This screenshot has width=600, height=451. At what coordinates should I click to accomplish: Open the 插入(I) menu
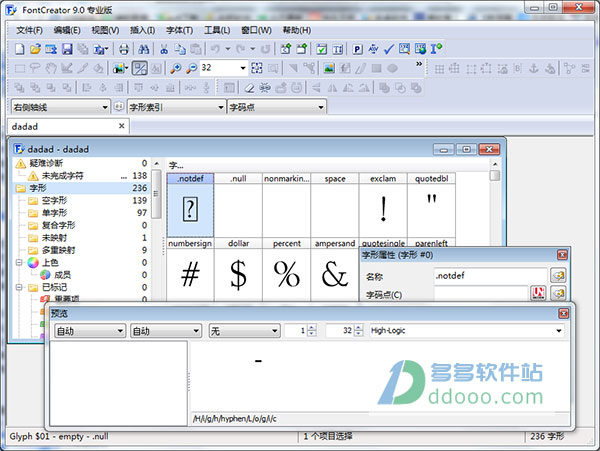coord(142,30)
